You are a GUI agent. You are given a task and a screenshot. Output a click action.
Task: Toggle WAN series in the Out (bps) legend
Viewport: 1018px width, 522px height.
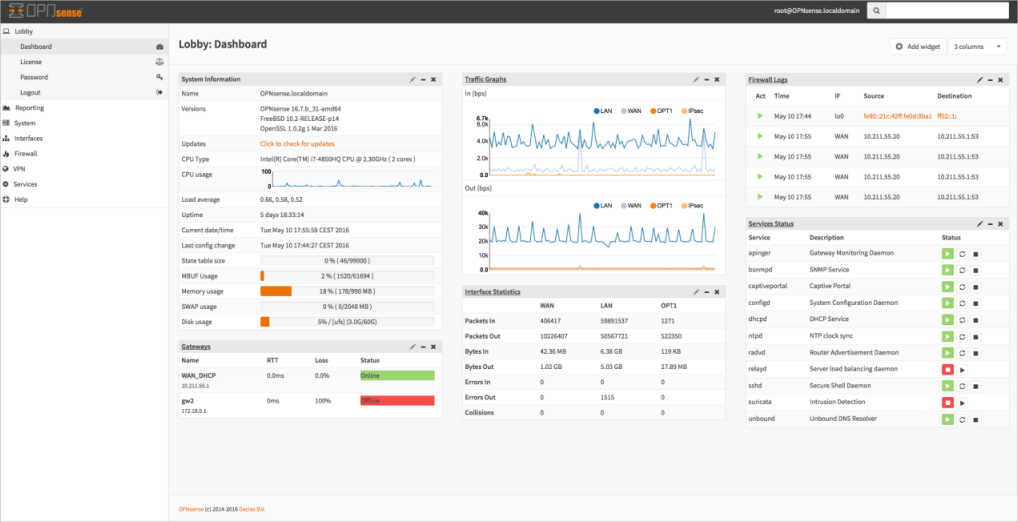pos(631,205)
